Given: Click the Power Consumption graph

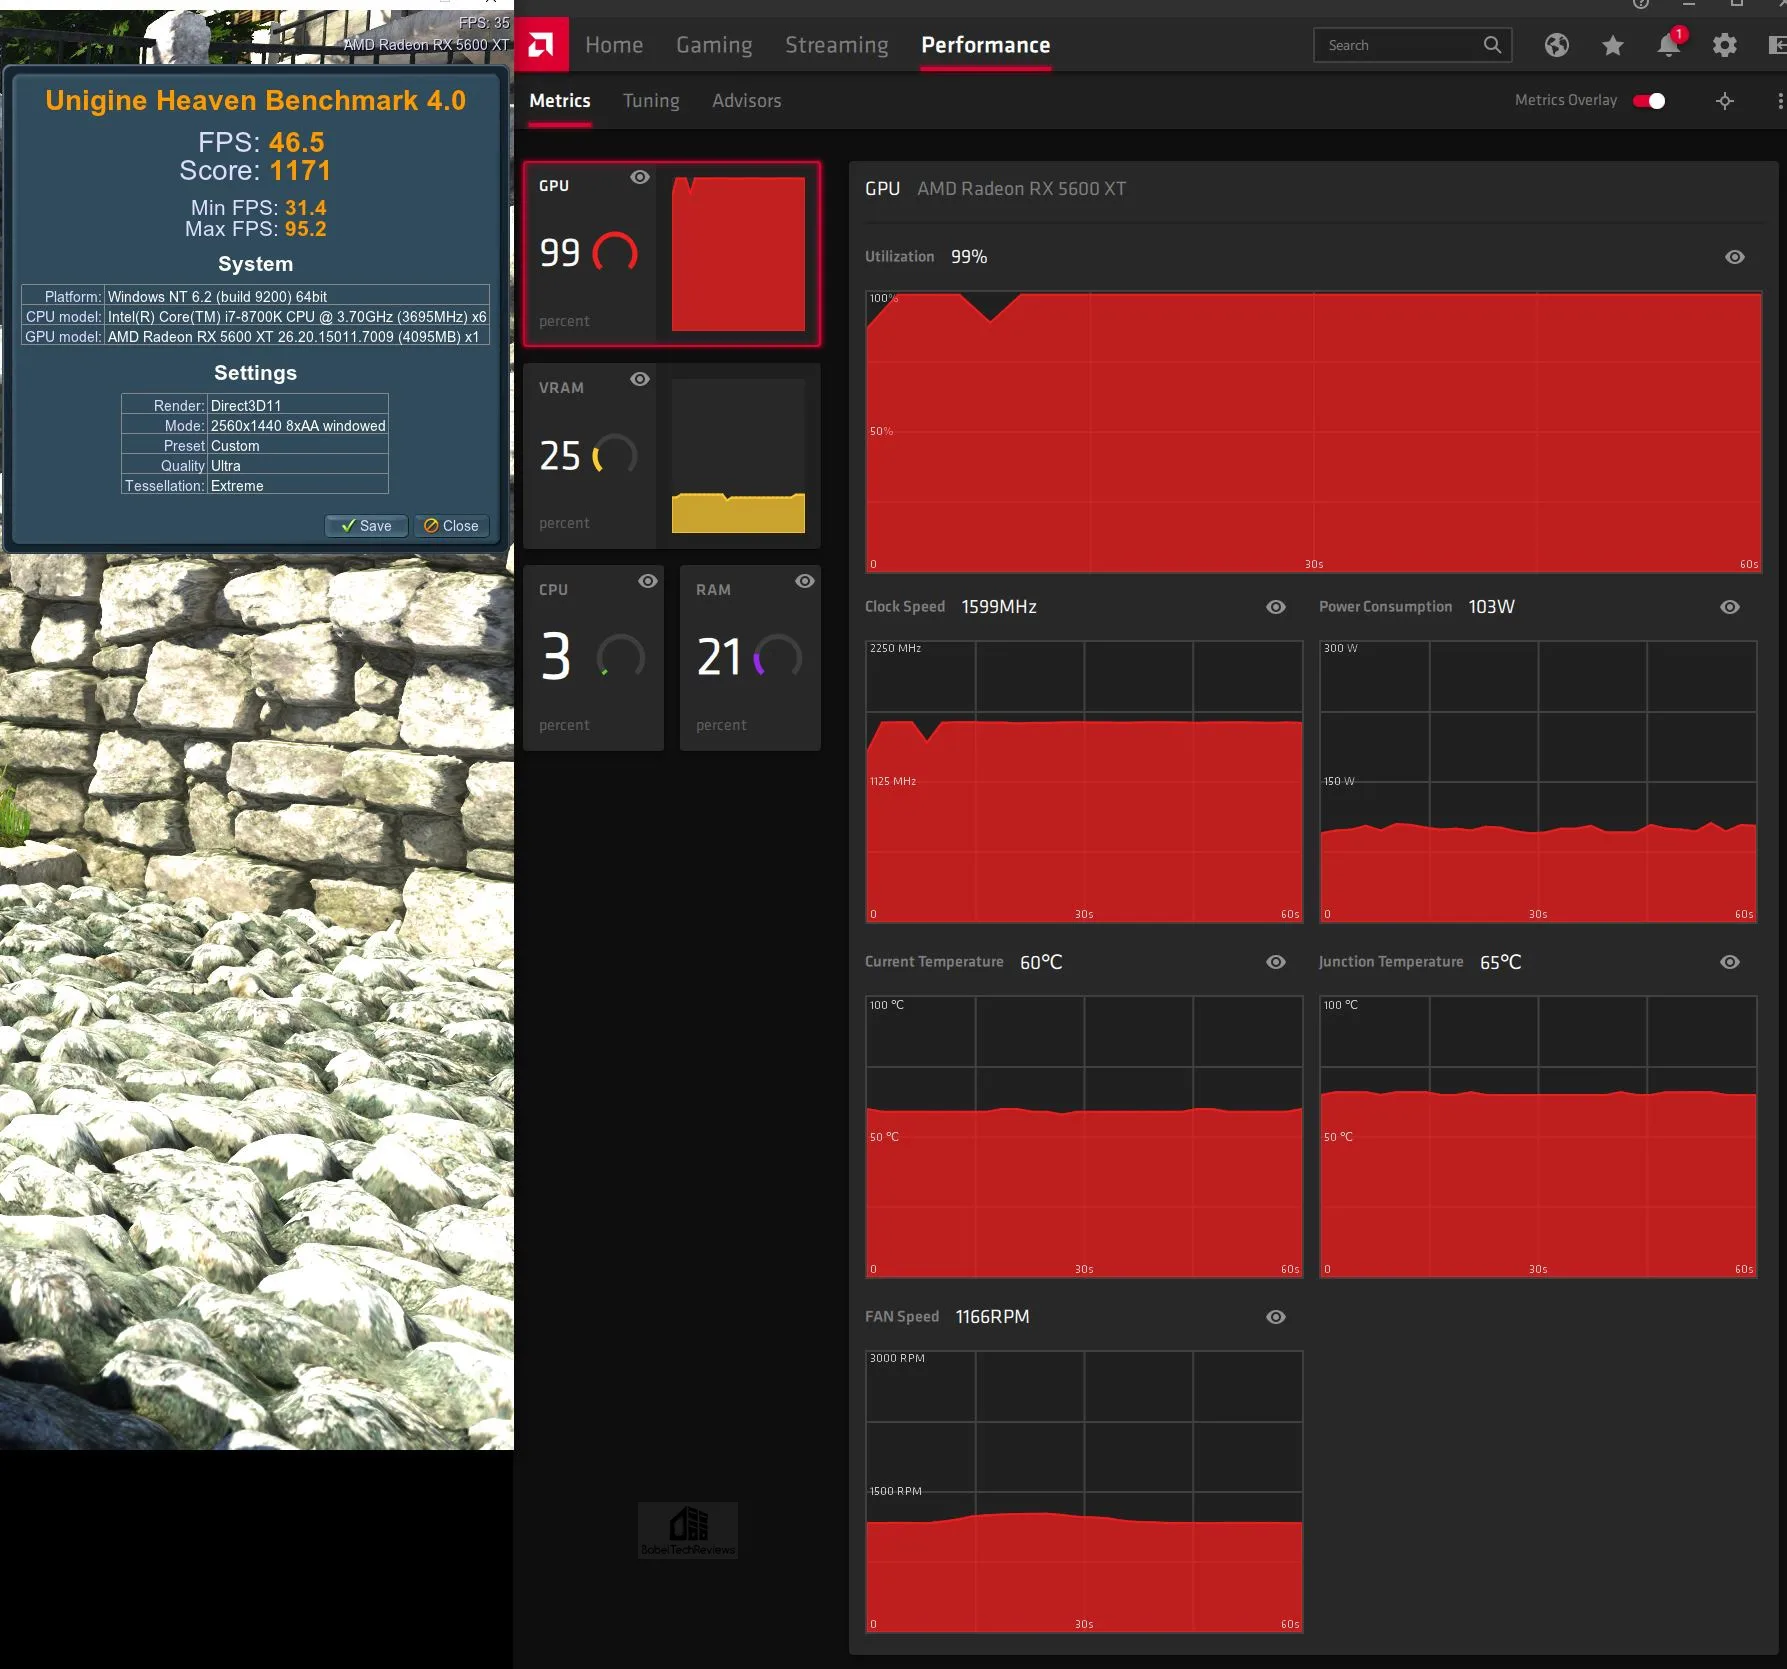Looking at the screenshot, I should point(1538,782).
